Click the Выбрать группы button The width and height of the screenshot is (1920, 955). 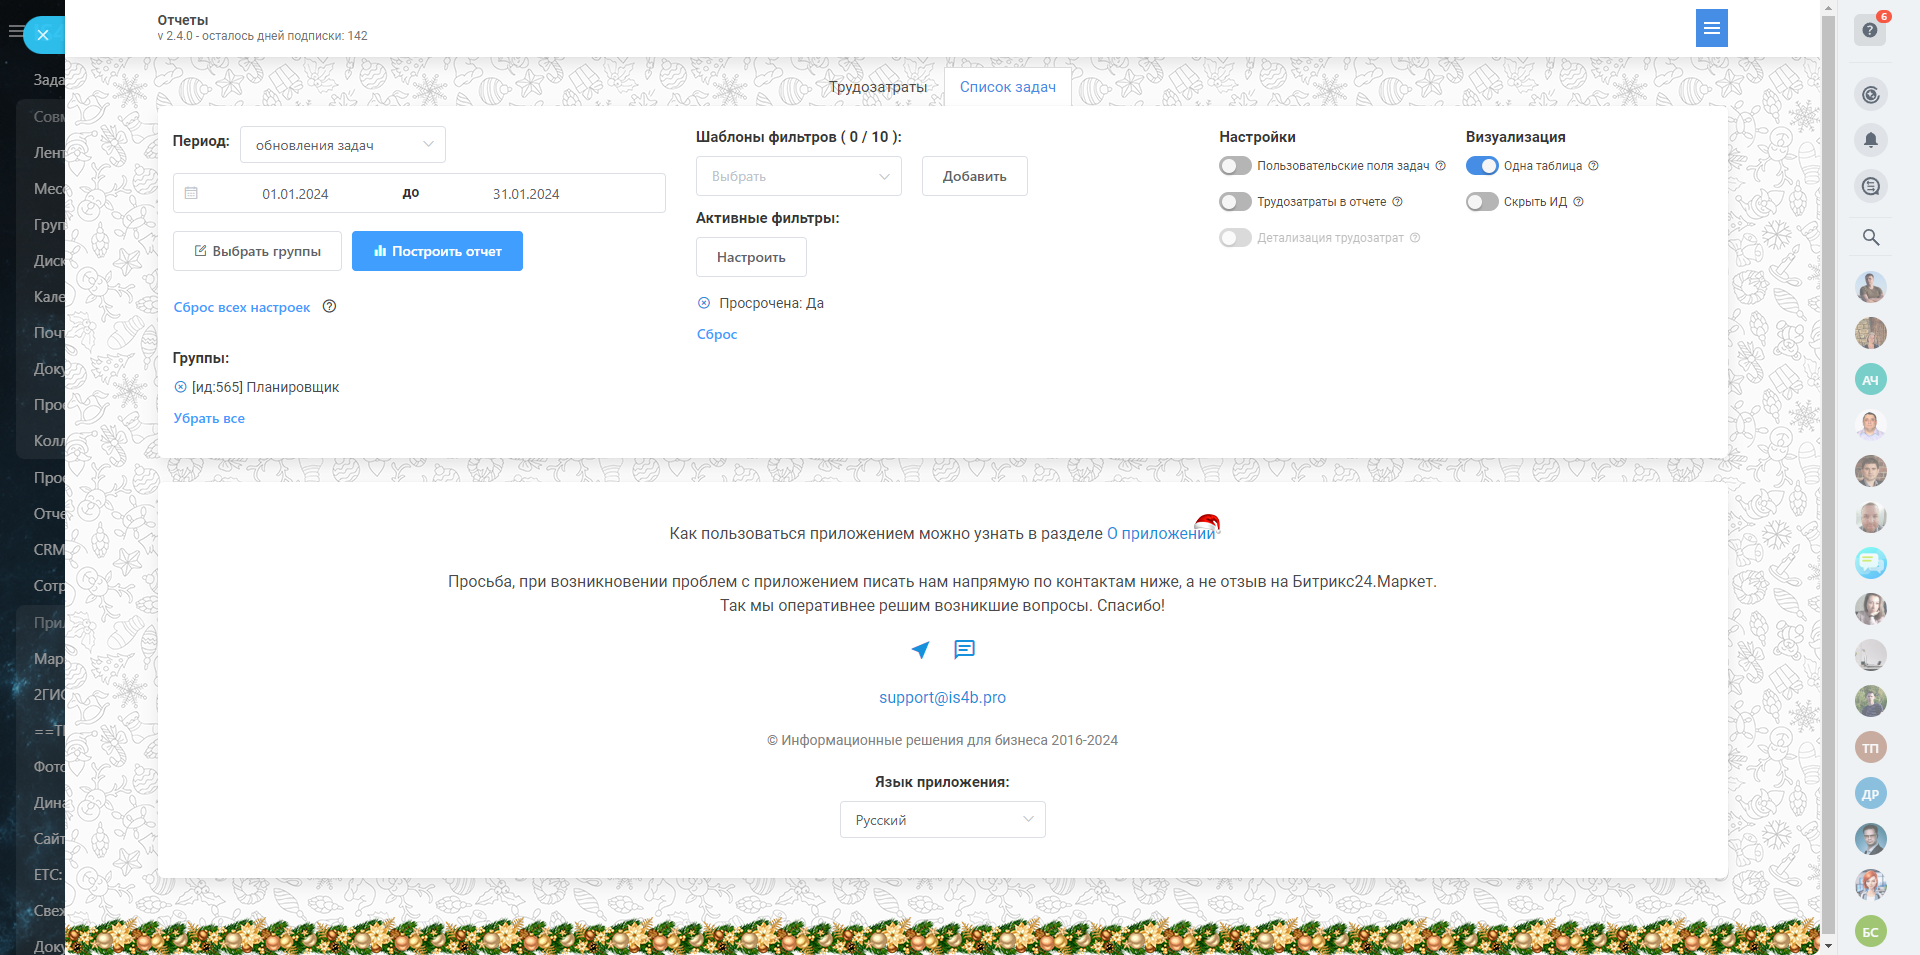pos(257,251)
